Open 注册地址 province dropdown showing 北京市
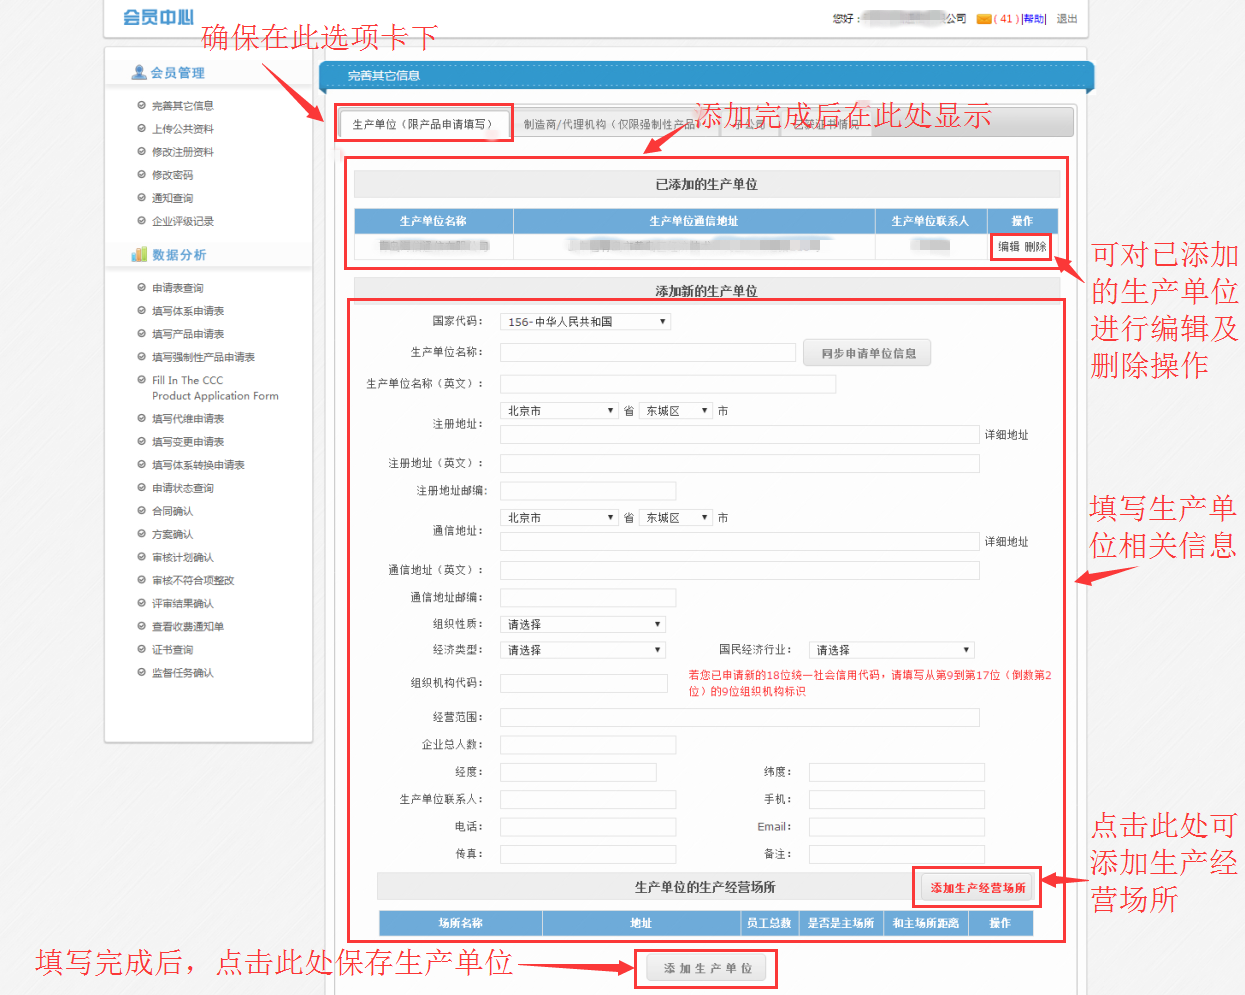 tap(559, 411)
